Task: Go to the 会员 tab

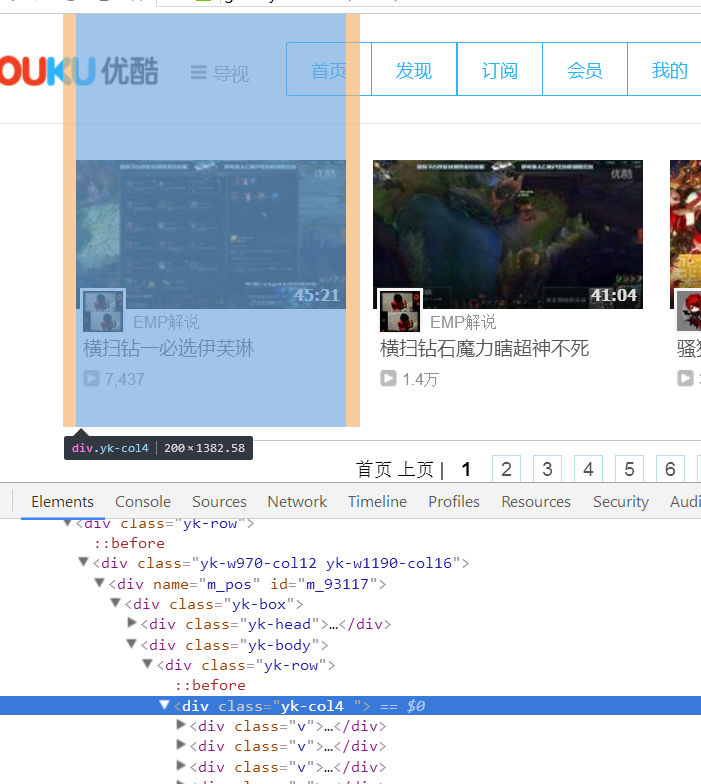Action: [584, 70]
